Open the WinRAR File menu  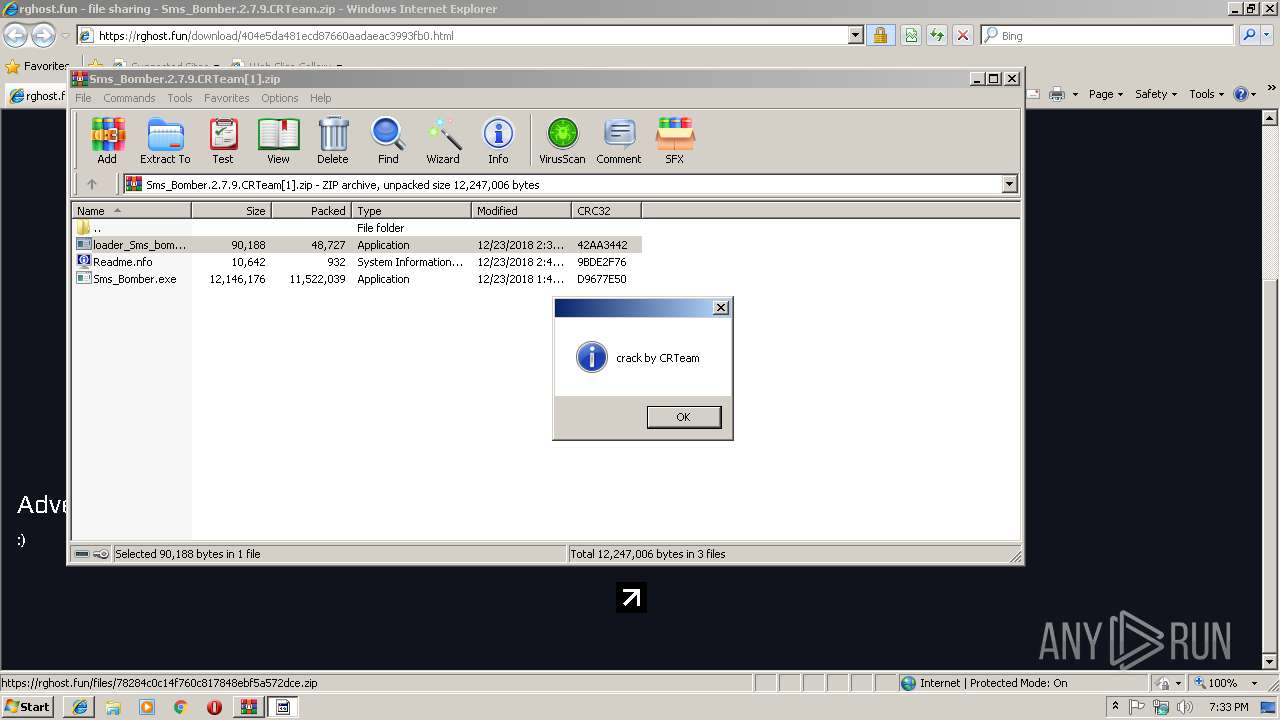83,98
